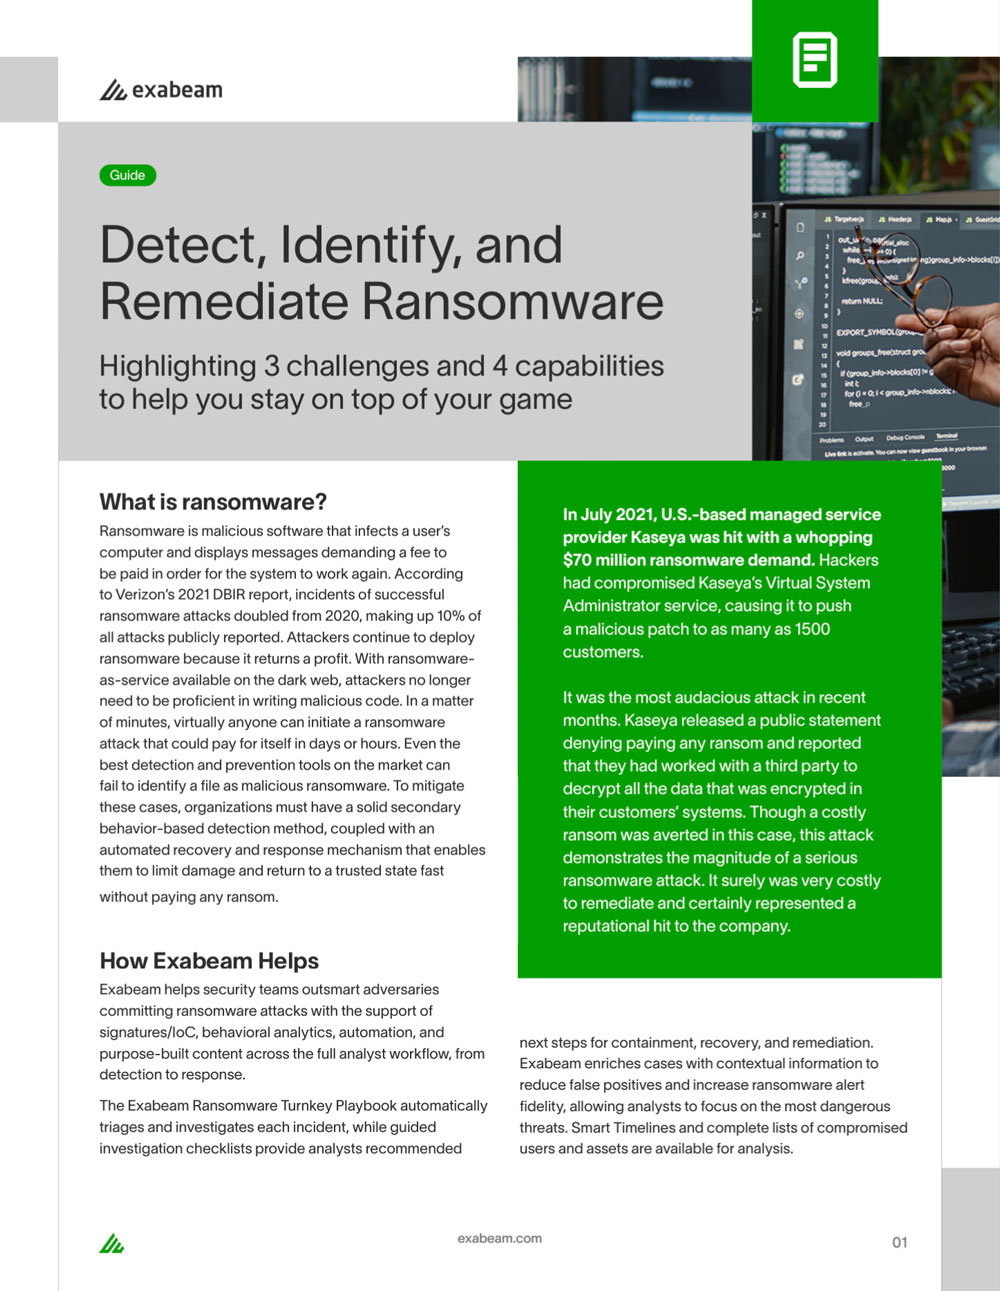Click the edit pencil icon in editor sidebar
The width and height of the screenshot is (1000, 1291).
pyautogui.click(x=797, y=380)
